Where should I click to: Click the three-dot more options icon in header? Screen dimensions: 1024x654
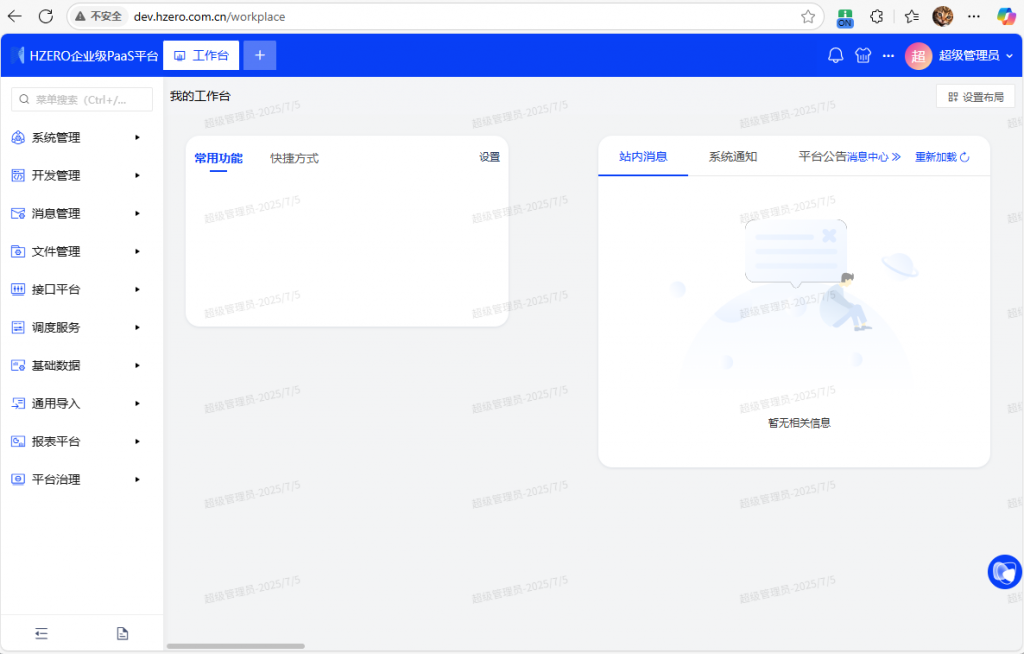(x=888, y=56)
